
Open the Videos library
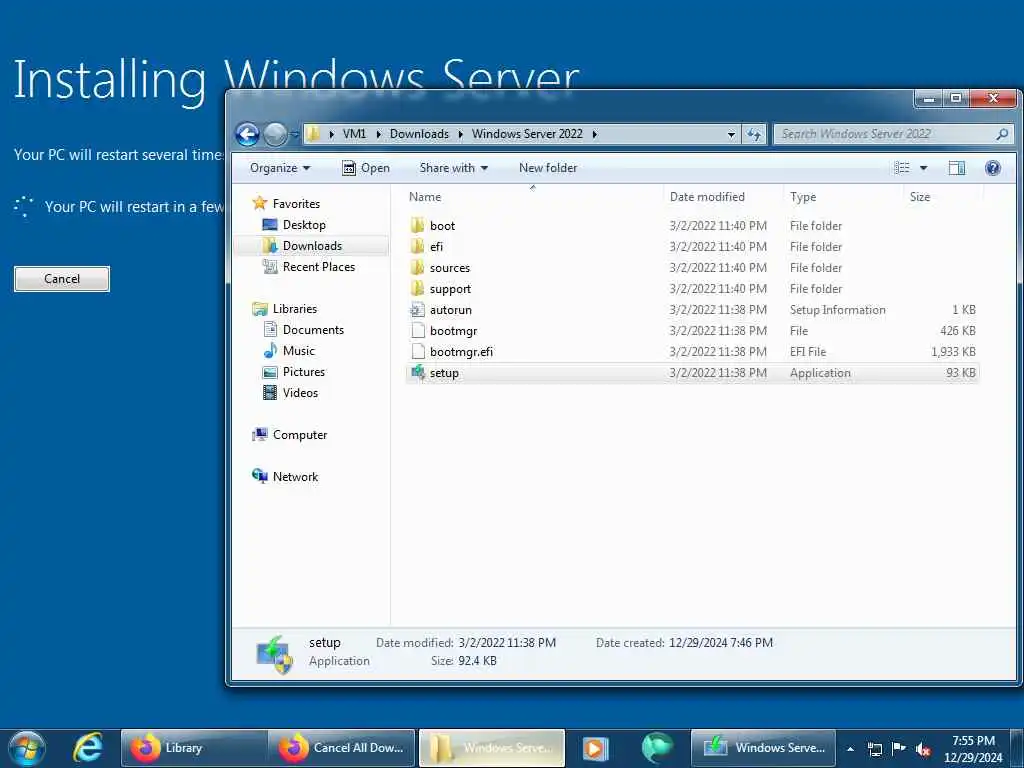pos(300,392)
